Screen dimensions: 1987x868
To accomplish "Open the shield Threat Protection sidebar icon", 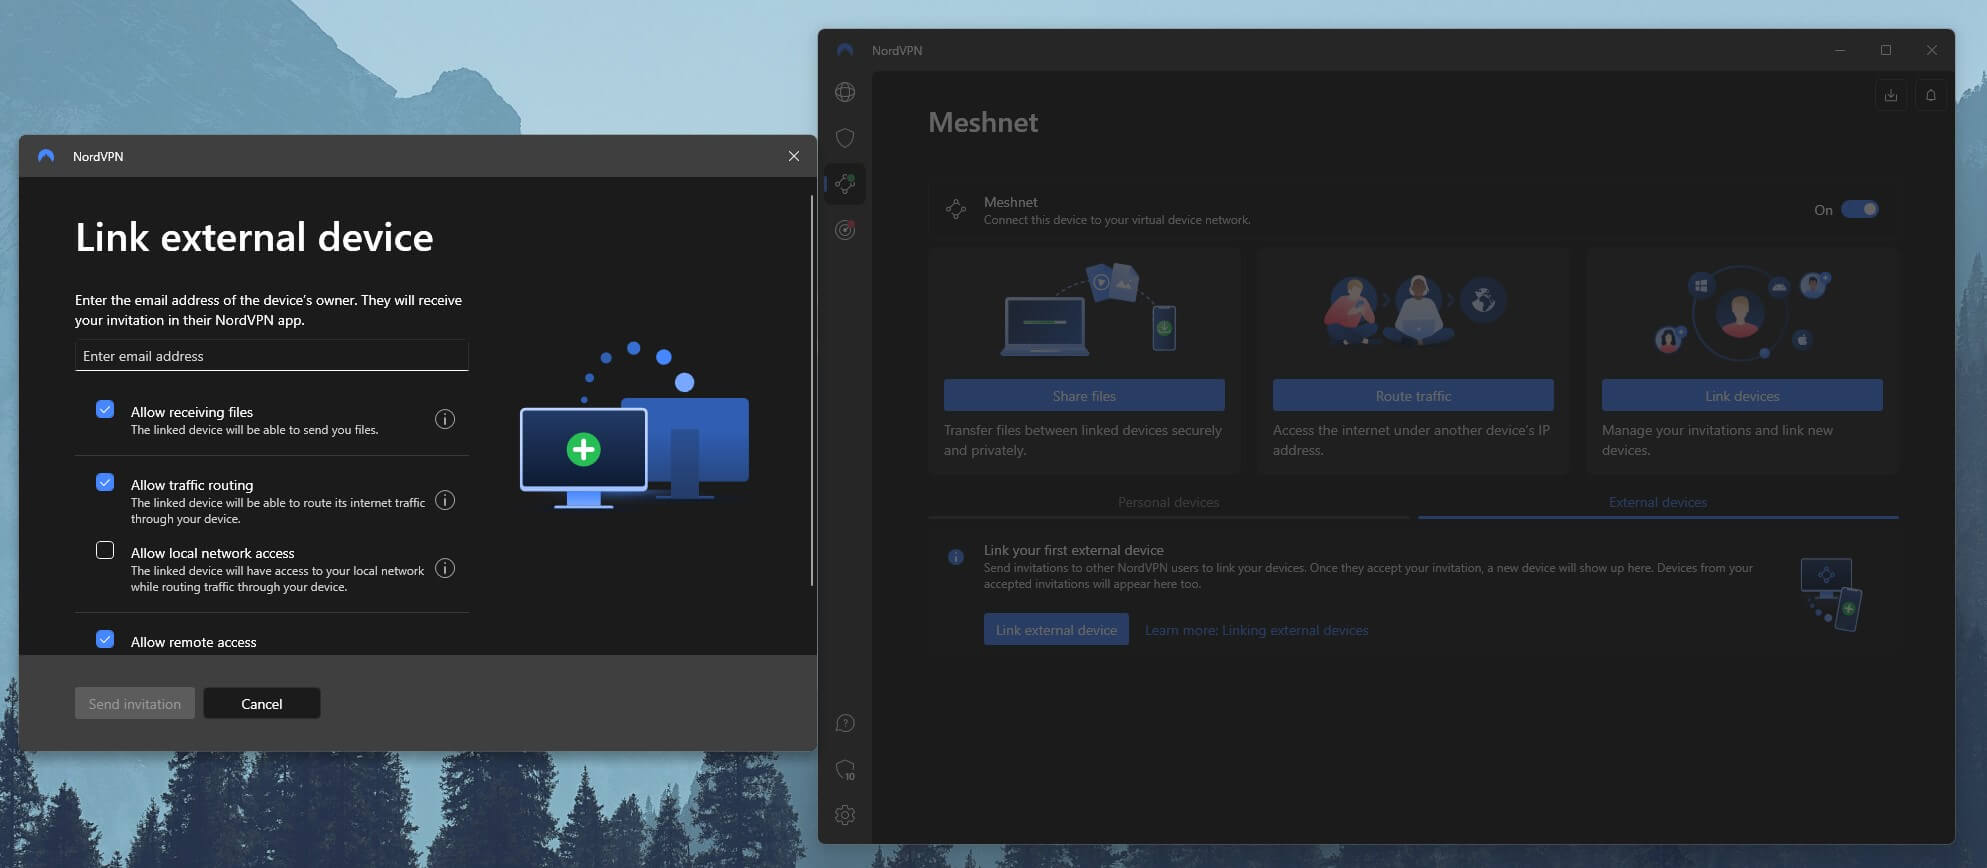I will click(845, 138).
